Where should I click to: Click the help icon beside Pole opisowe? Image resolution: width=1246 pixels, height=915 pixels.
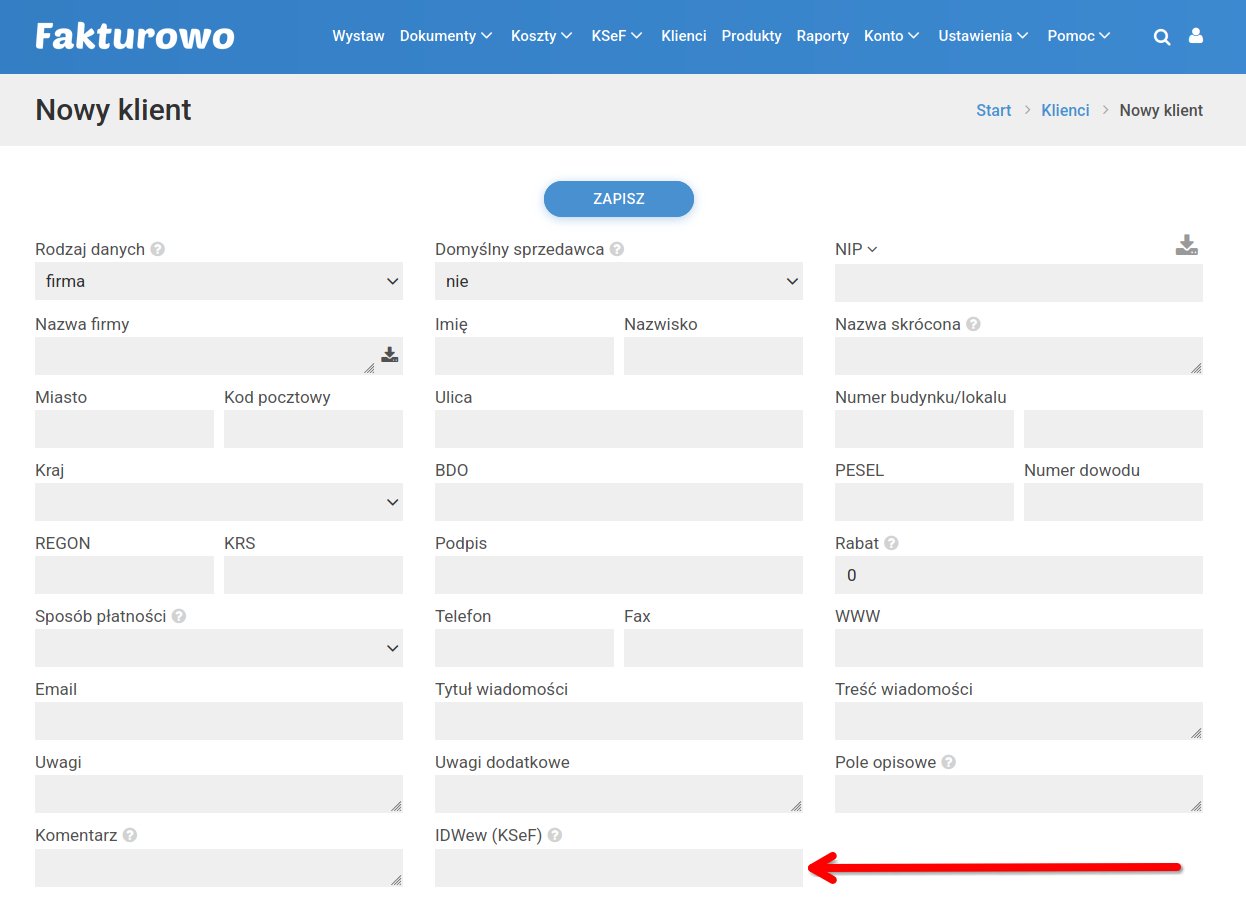(948, 762)
